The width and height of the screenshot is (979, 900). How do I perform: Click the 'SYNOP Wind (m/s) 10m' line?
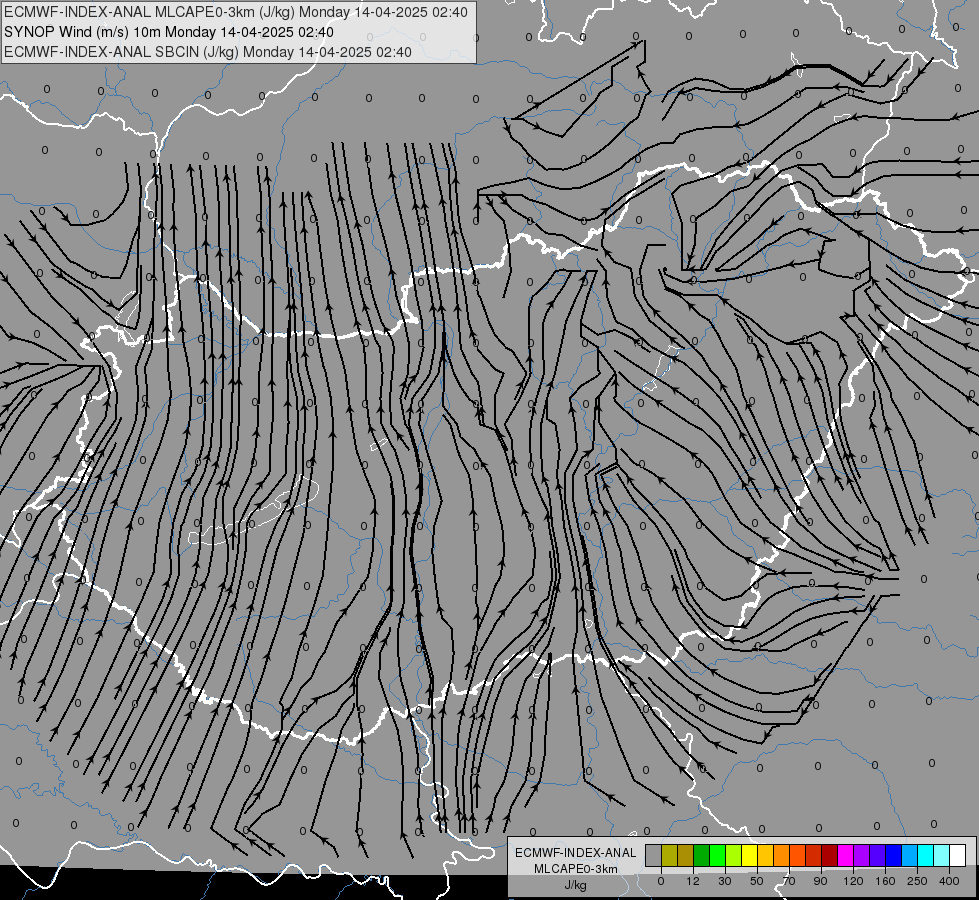tap(169, 32)
